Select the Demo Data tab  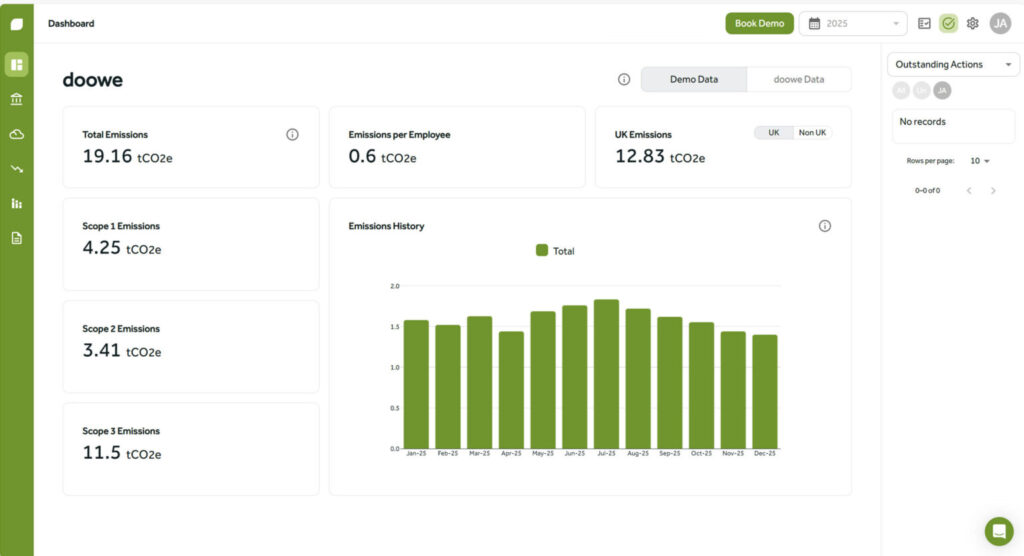(693, 79)
